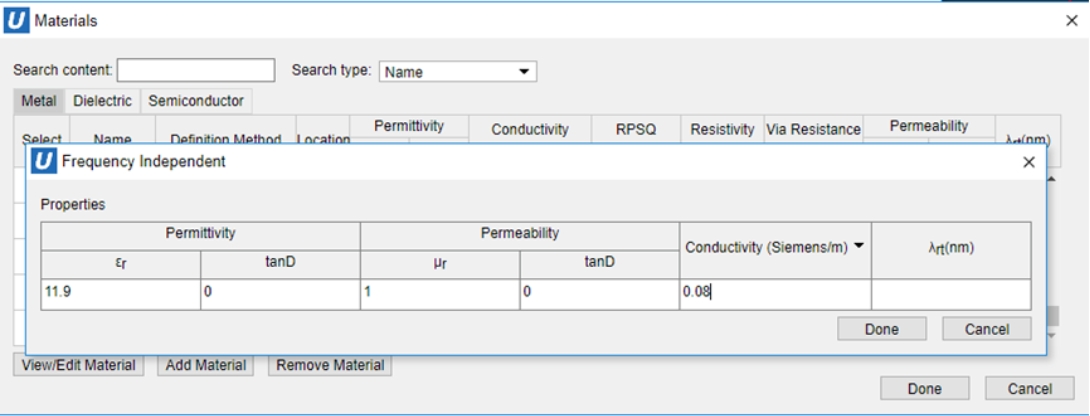Select the permeability μr value field
The image size is (1090, 416).
click(439, 294)
